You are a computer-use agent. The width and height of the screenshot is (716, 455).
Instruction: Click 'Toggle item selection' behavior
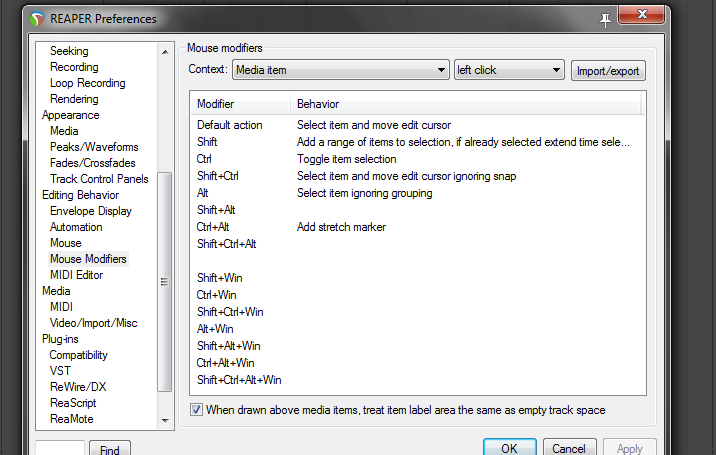347,159
